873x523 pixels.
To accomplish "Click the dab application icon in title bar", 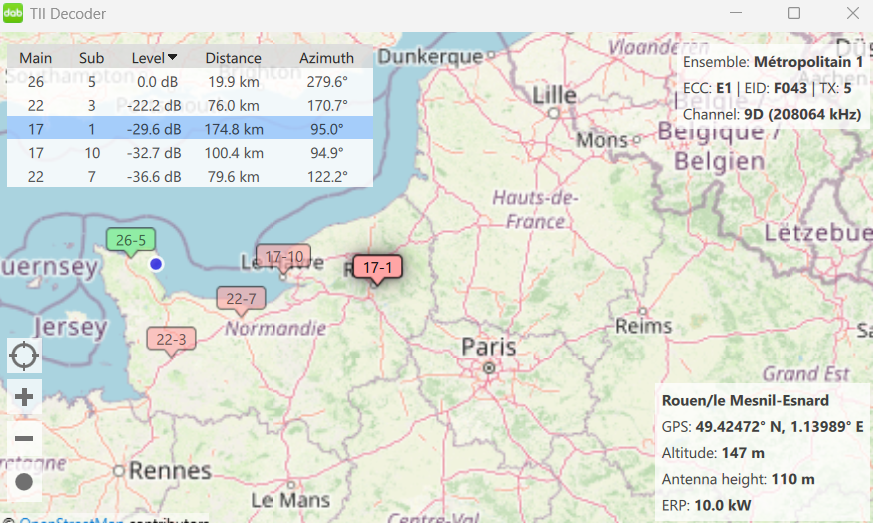I will coord(13,13).
